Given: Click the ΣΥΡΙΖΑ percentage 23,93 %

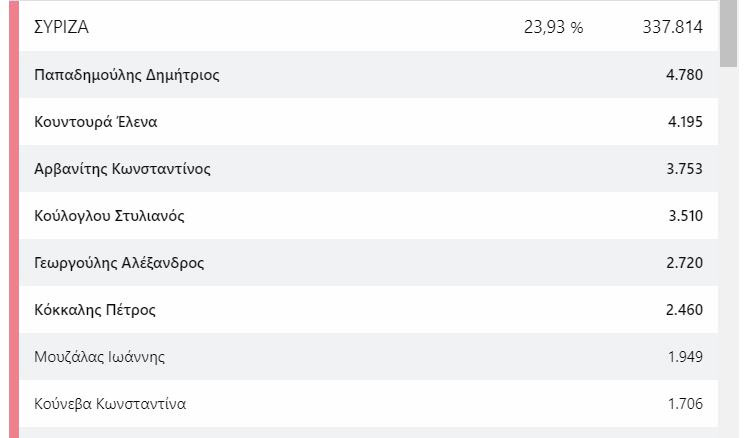Looking at the screenshot, I should click(553, 27).
